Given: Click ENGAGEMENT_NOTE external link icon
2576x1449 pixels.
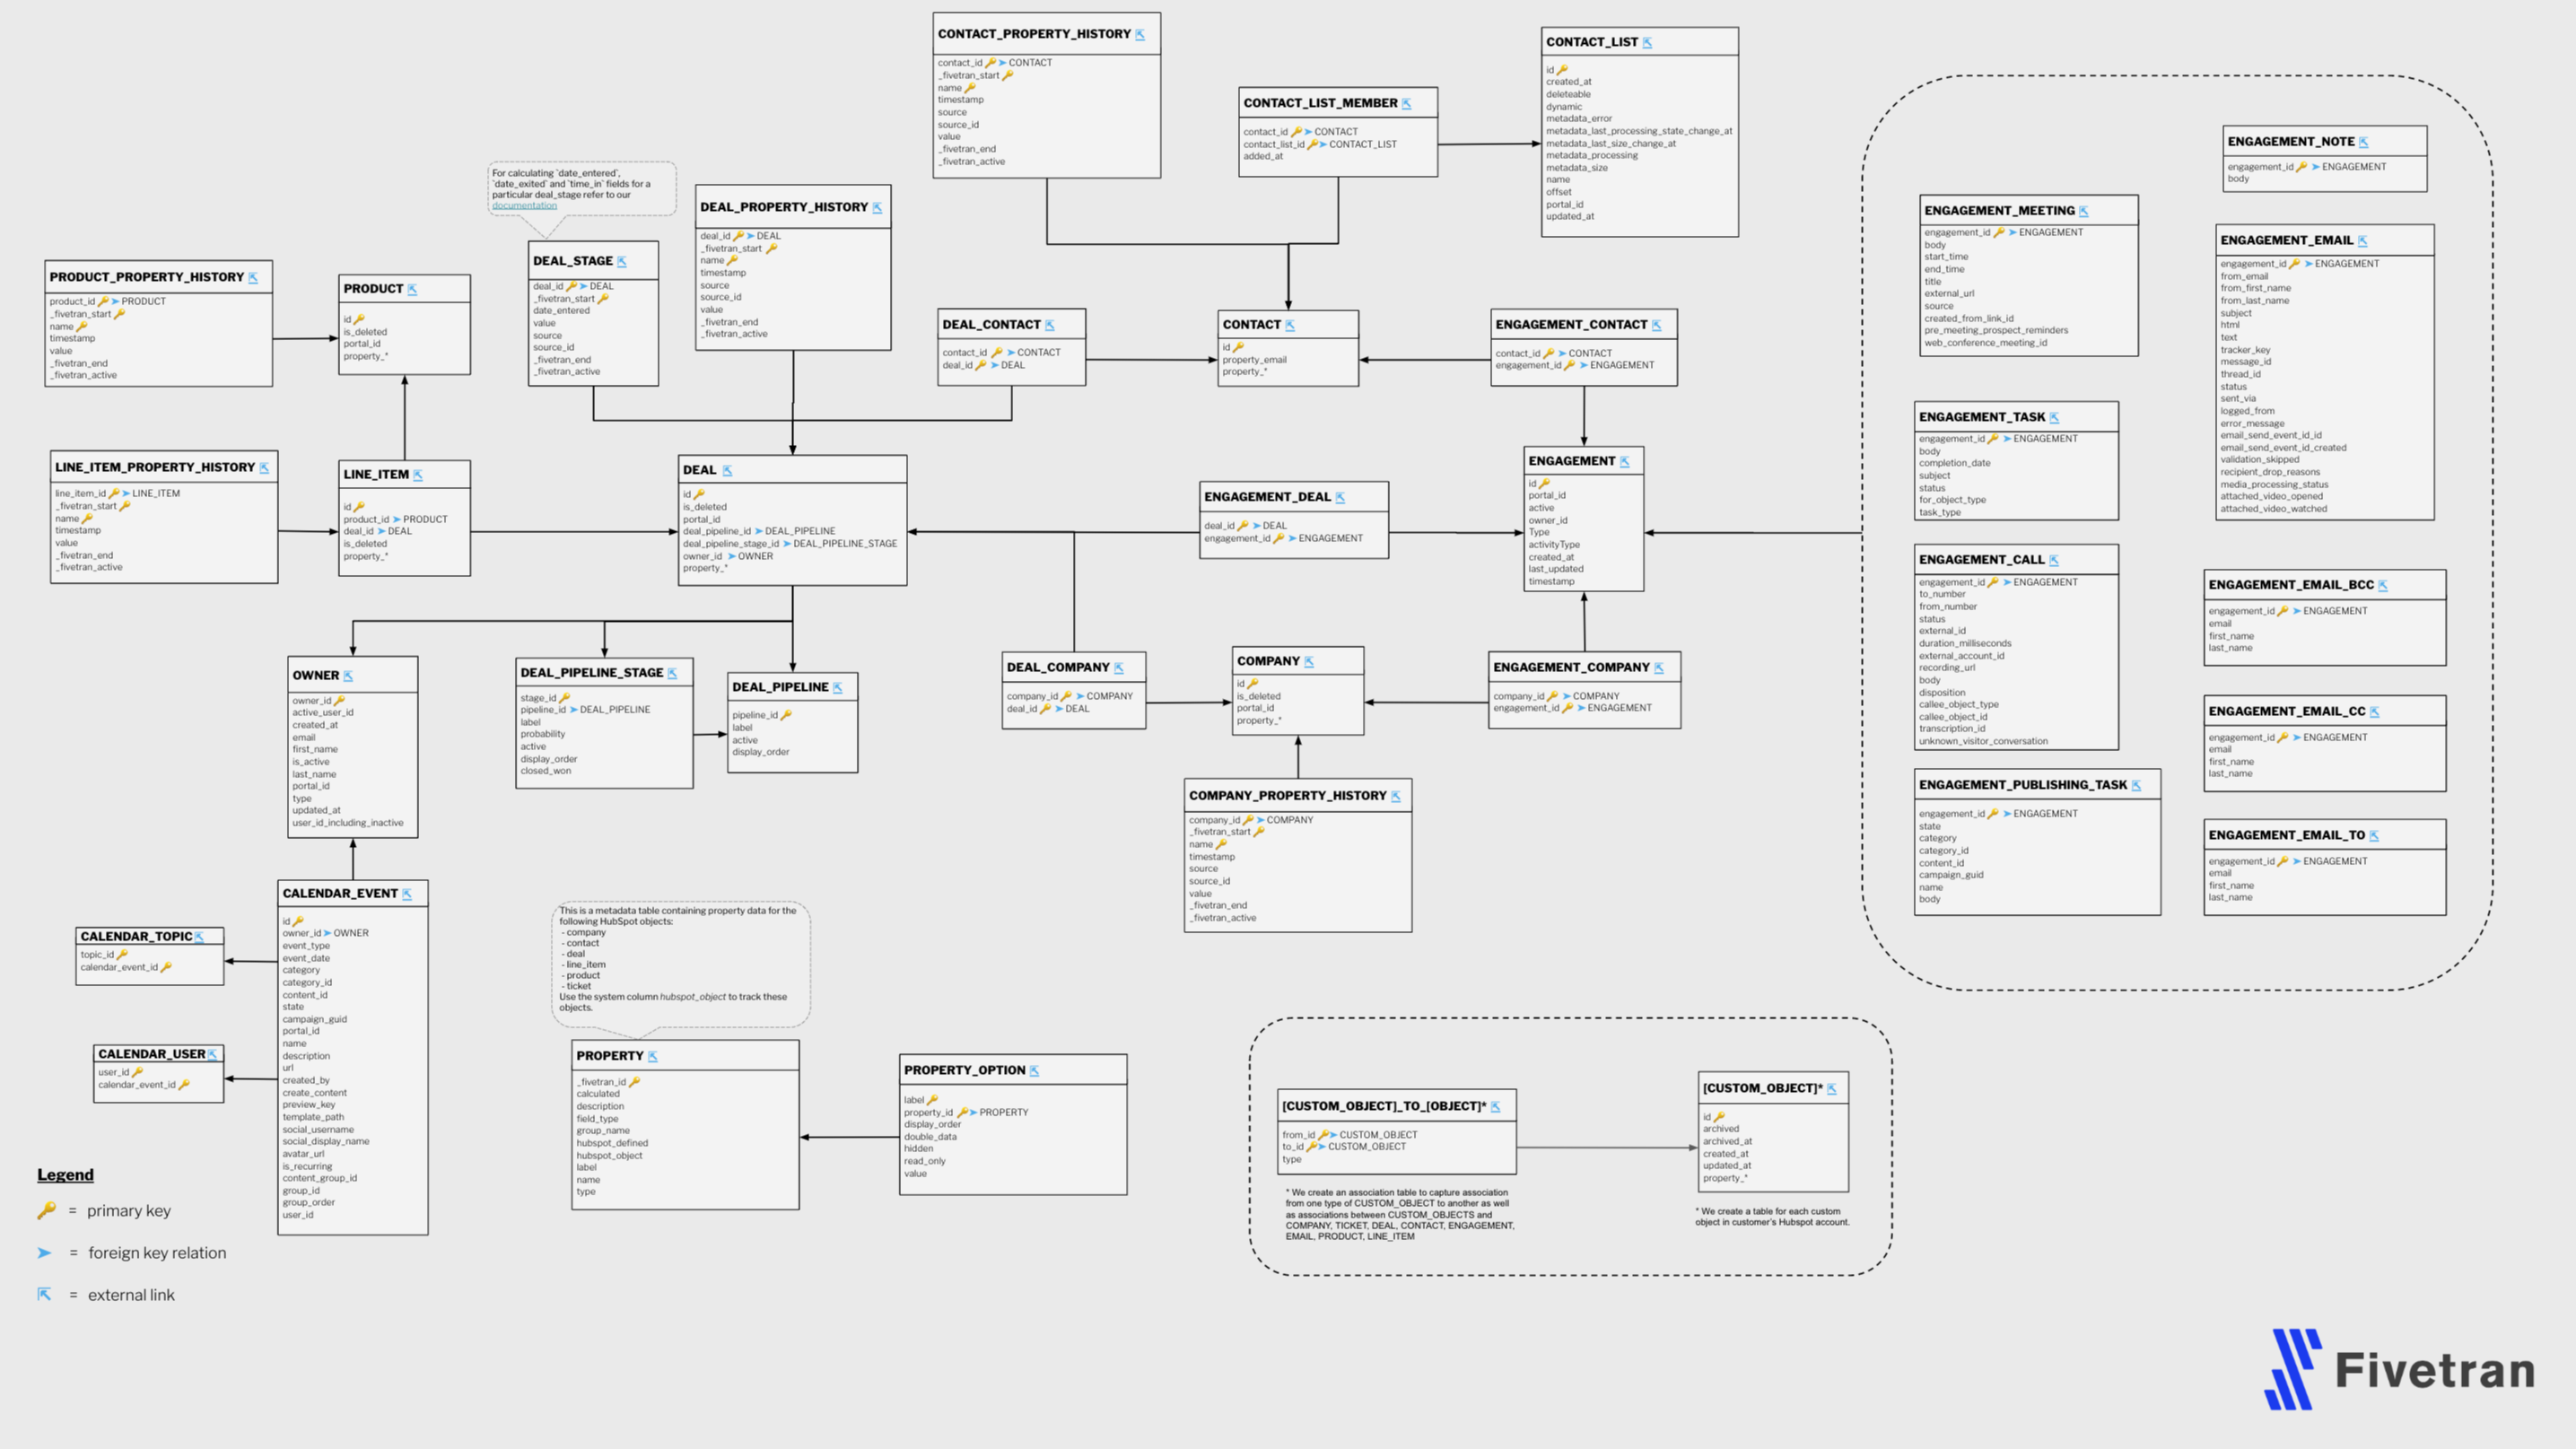Looking at the screenshot, I should pyautogui.click(x=2363, y=143).
